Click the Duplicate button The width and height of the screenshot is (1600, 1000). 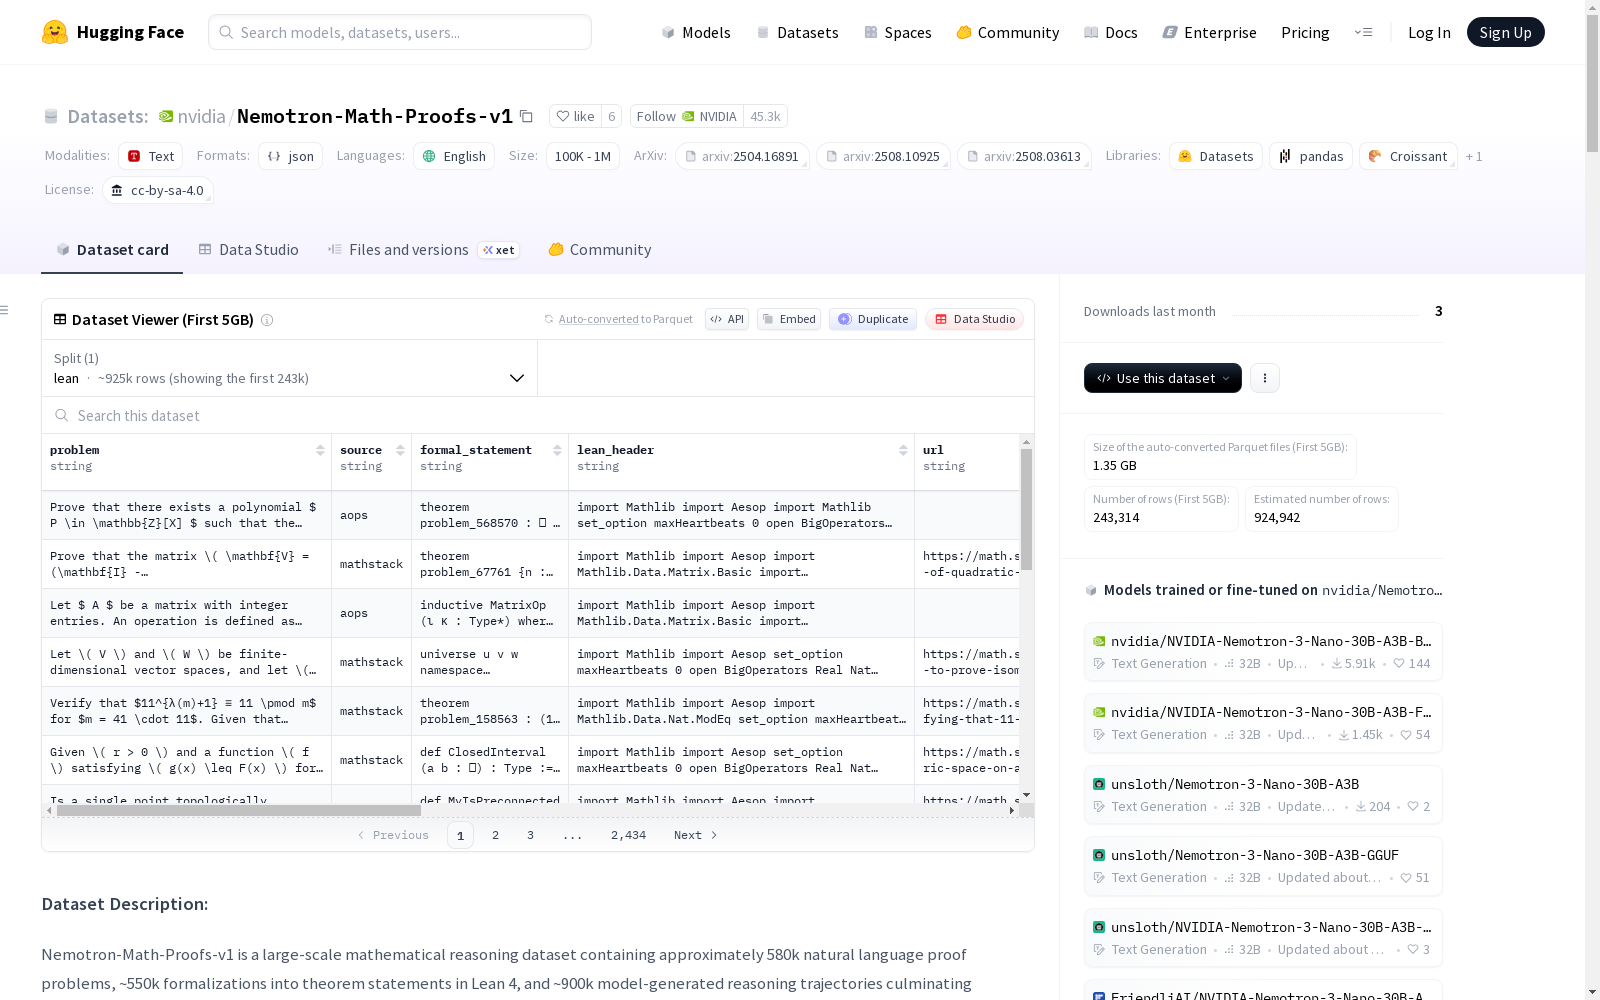point(873,319)
